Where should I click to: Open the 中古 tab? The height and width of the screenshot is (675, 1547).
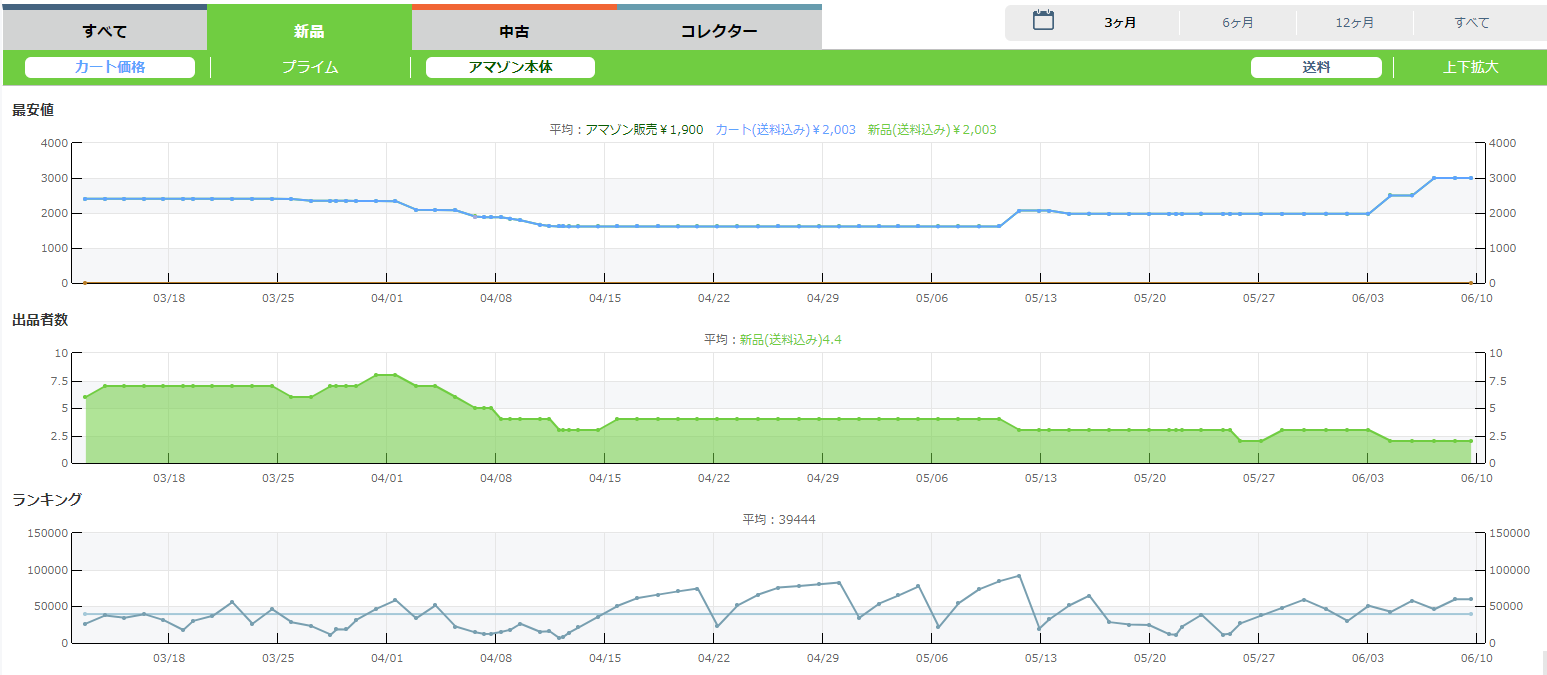click(514, 30)
